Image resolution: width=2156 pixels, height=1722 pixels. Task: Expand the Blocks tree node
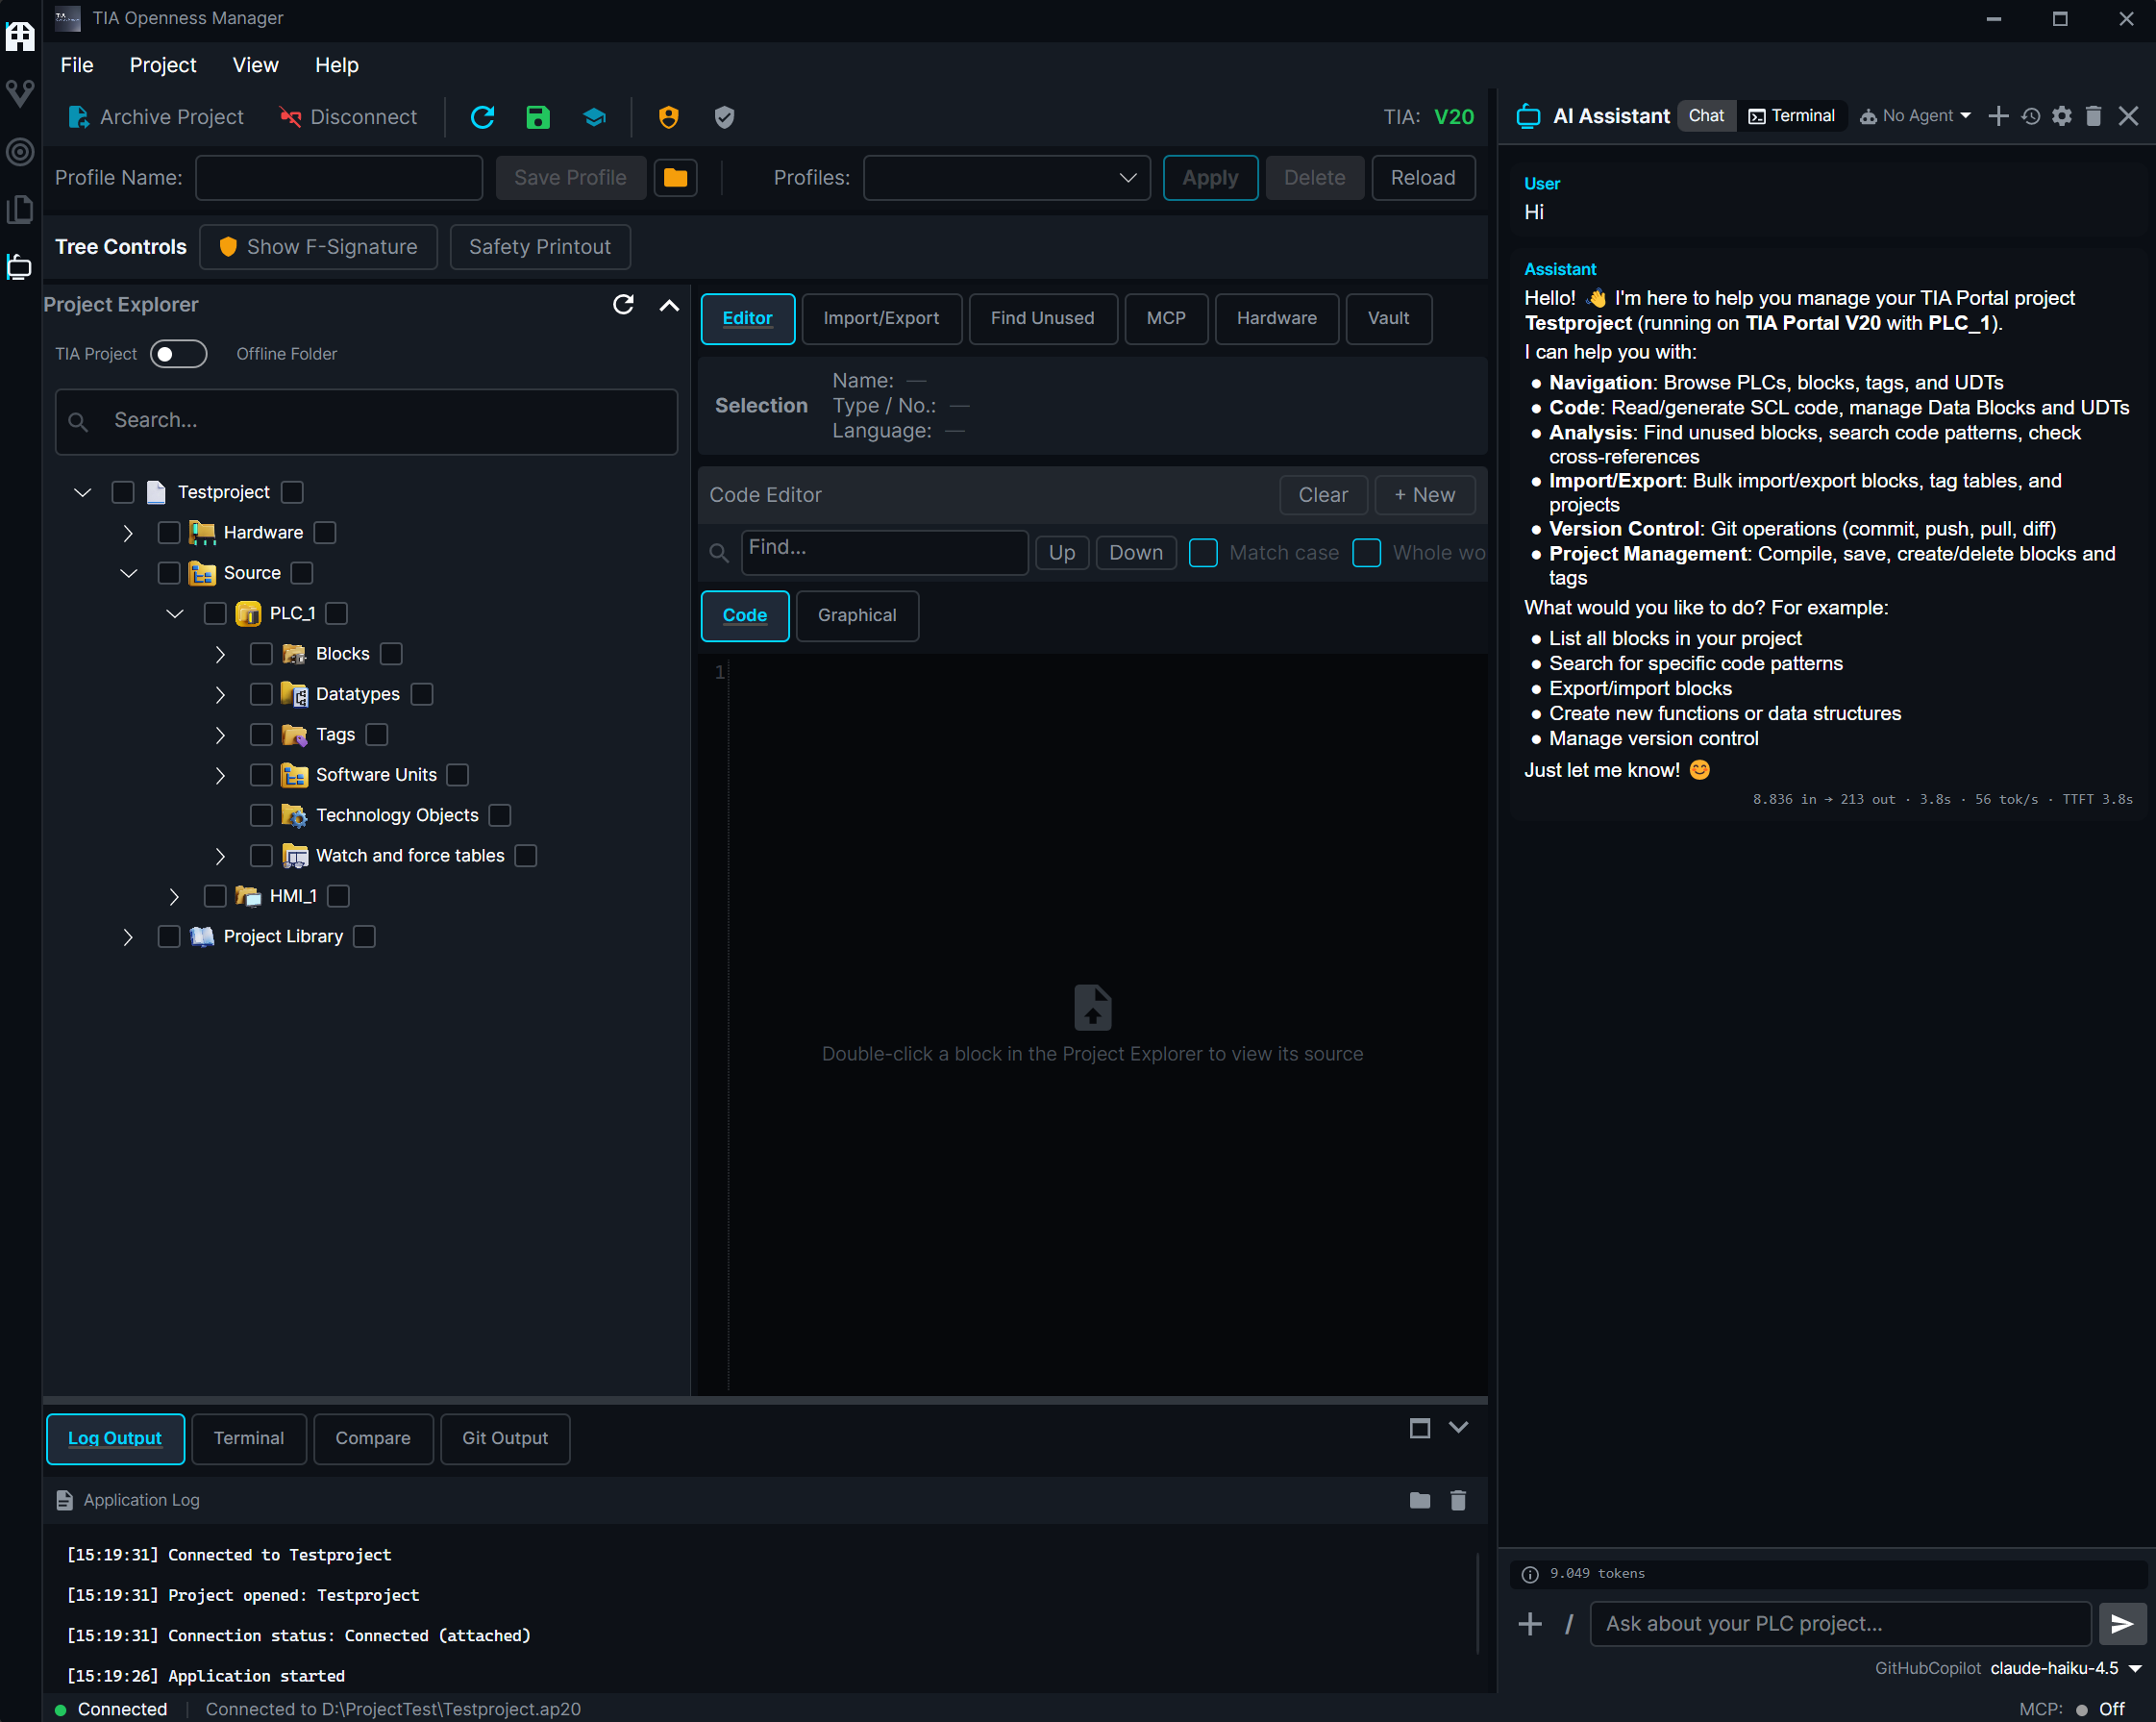point(220,653)
